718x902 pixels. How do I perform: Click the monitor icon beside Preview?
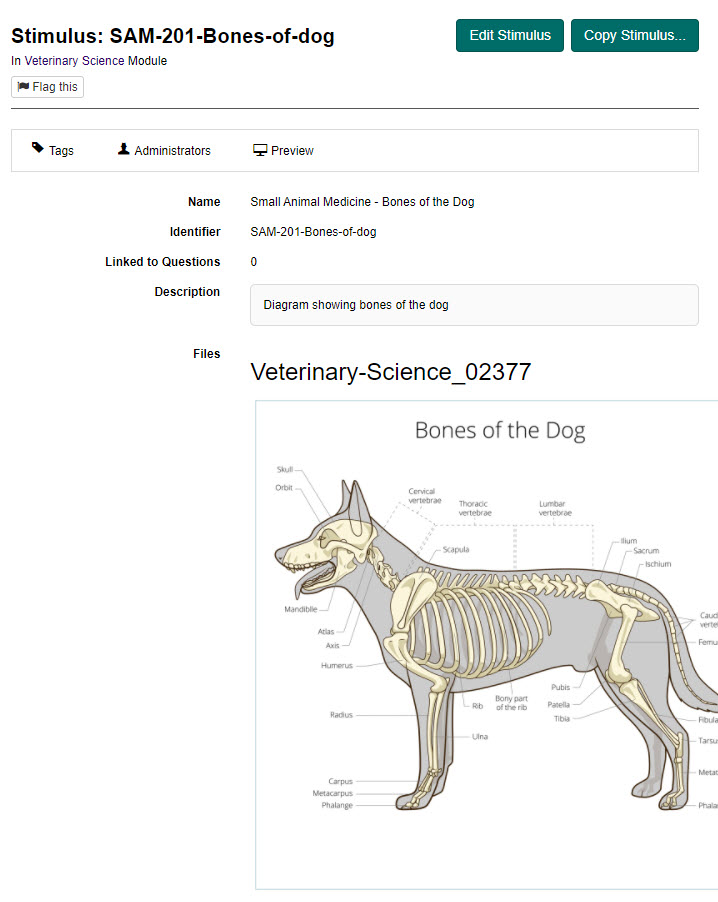(260, 151)
